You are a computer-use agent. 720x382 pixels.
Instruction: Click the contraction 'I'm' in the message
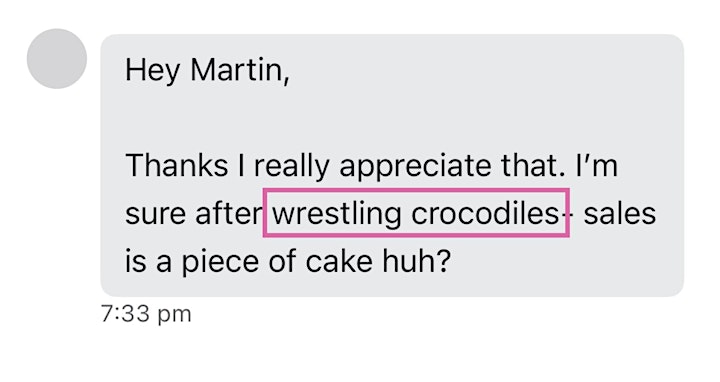pos(596,165)
